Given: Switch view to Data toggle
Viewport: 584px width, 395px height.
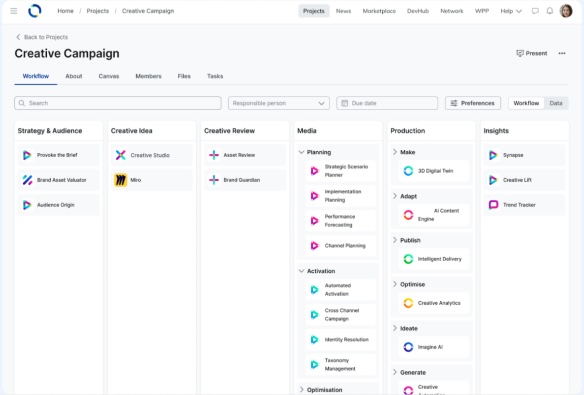Looking at the screenshot, I should coord(556,103).
